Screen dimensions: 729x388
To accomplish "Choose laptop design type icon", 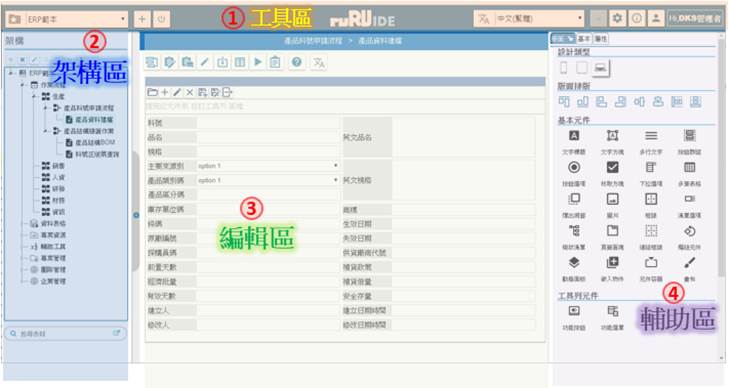I will click(601, 68).
